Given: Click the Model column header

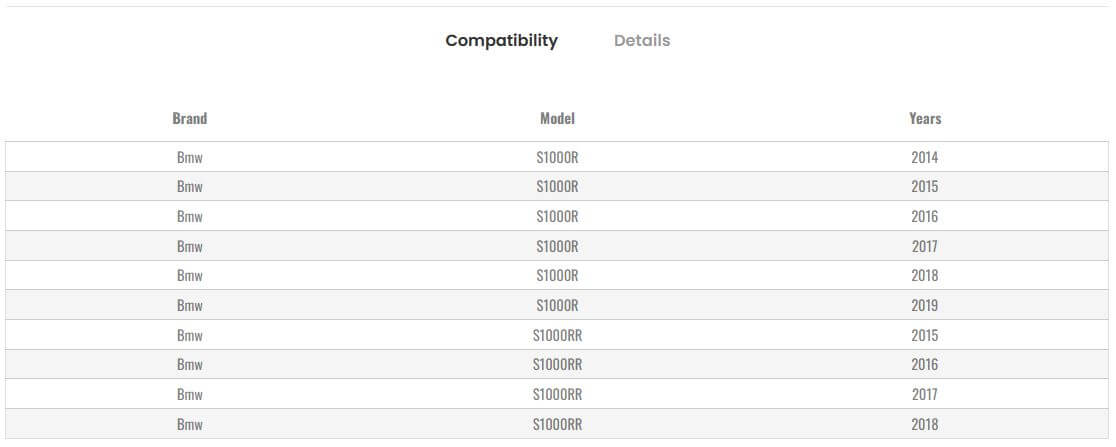Looking at the screenshot, I should (557, 118).
